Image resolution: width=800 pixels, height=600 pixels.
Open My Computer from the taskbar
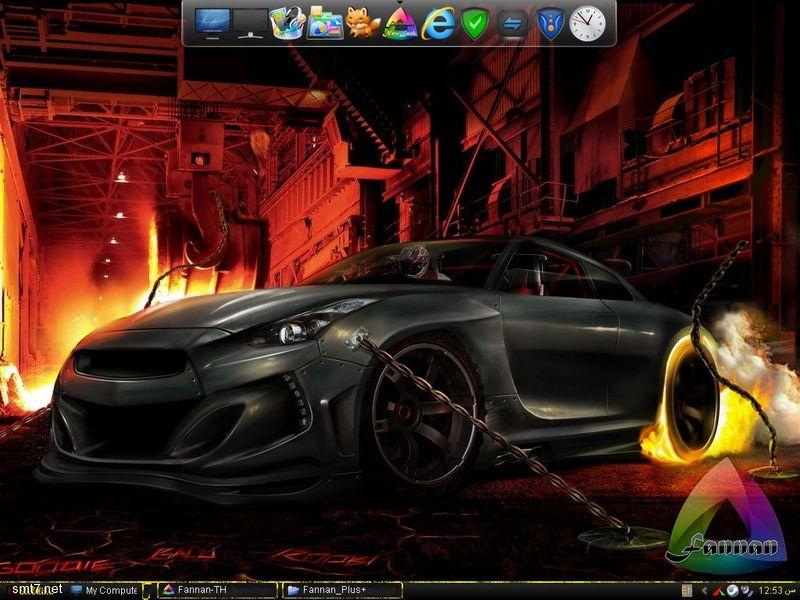[105, 590]
